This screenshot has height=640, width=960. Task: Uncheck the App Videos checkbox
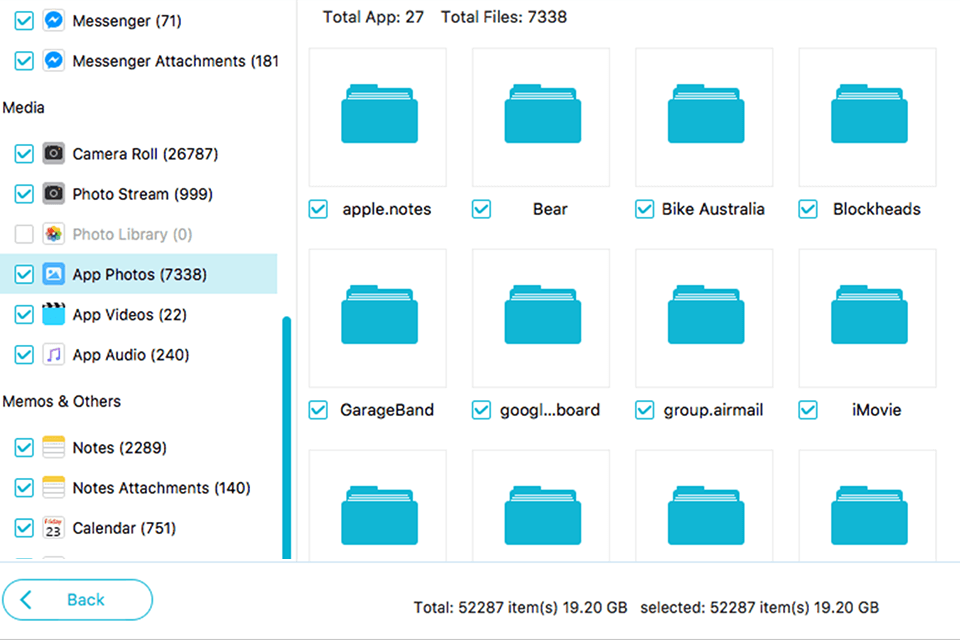(24, 314)
